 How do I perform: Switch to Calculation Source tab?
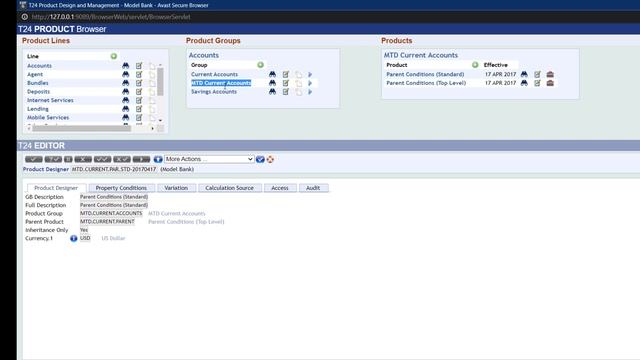click(229, 188)
